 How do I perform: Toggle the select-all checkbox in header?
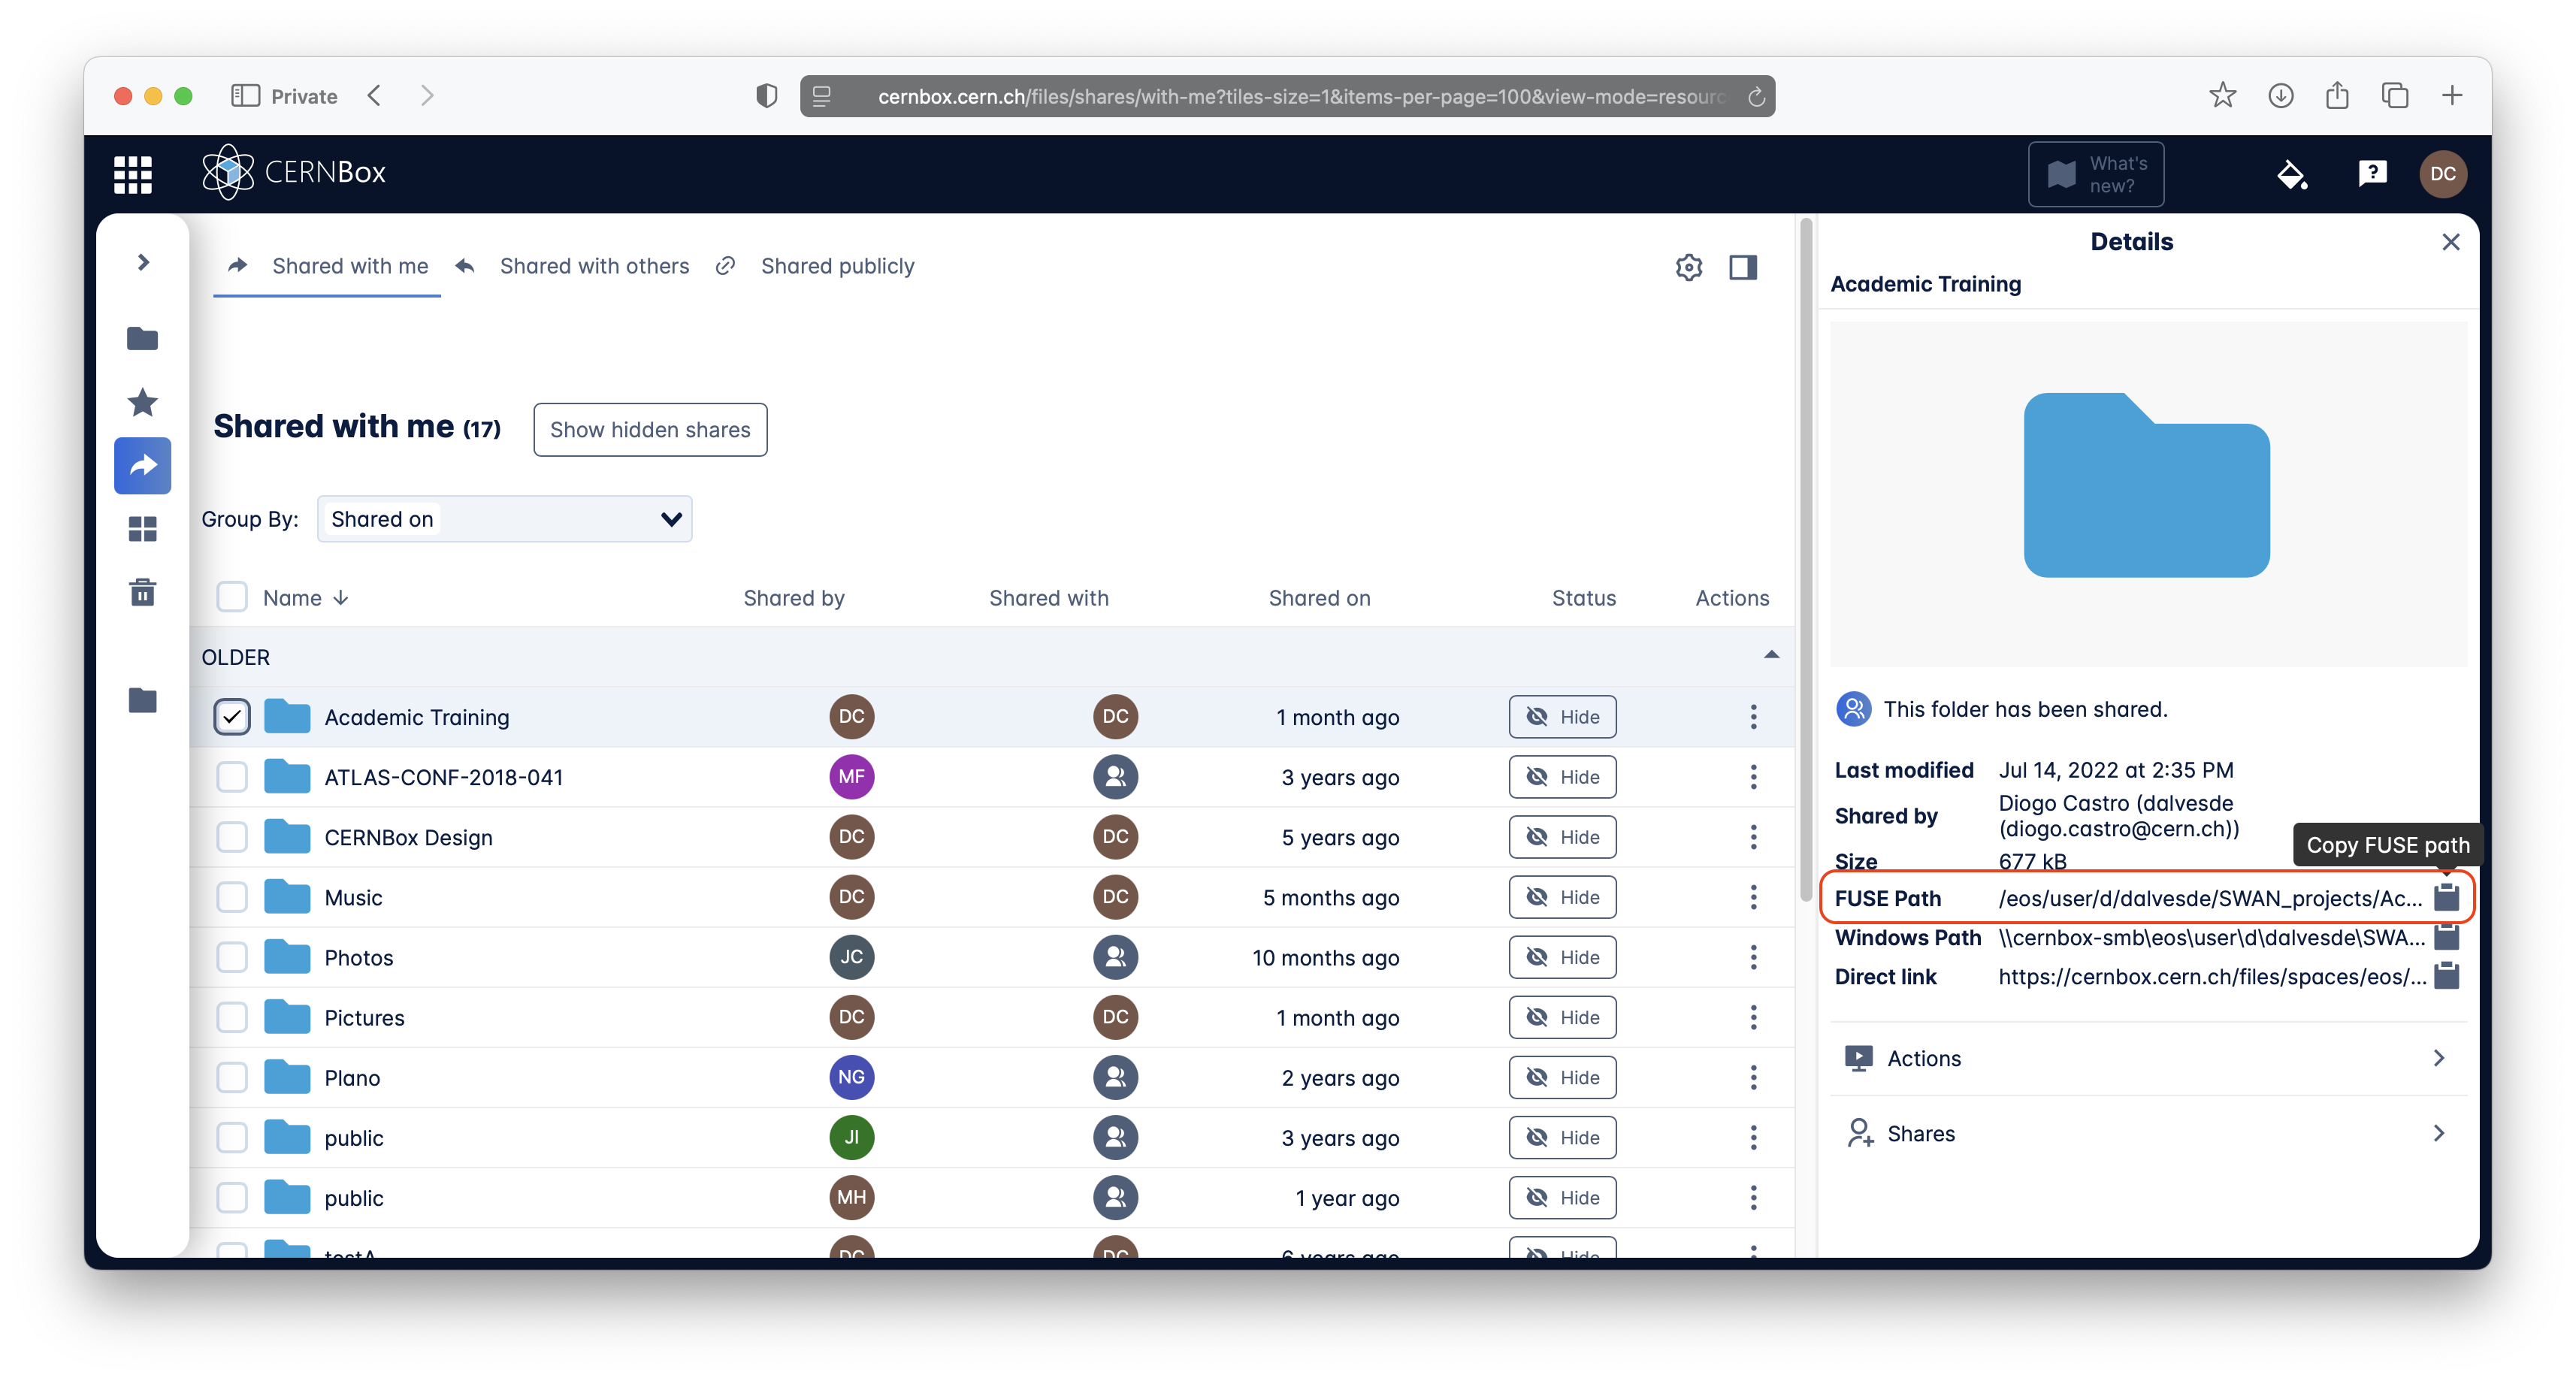(232, 597)
